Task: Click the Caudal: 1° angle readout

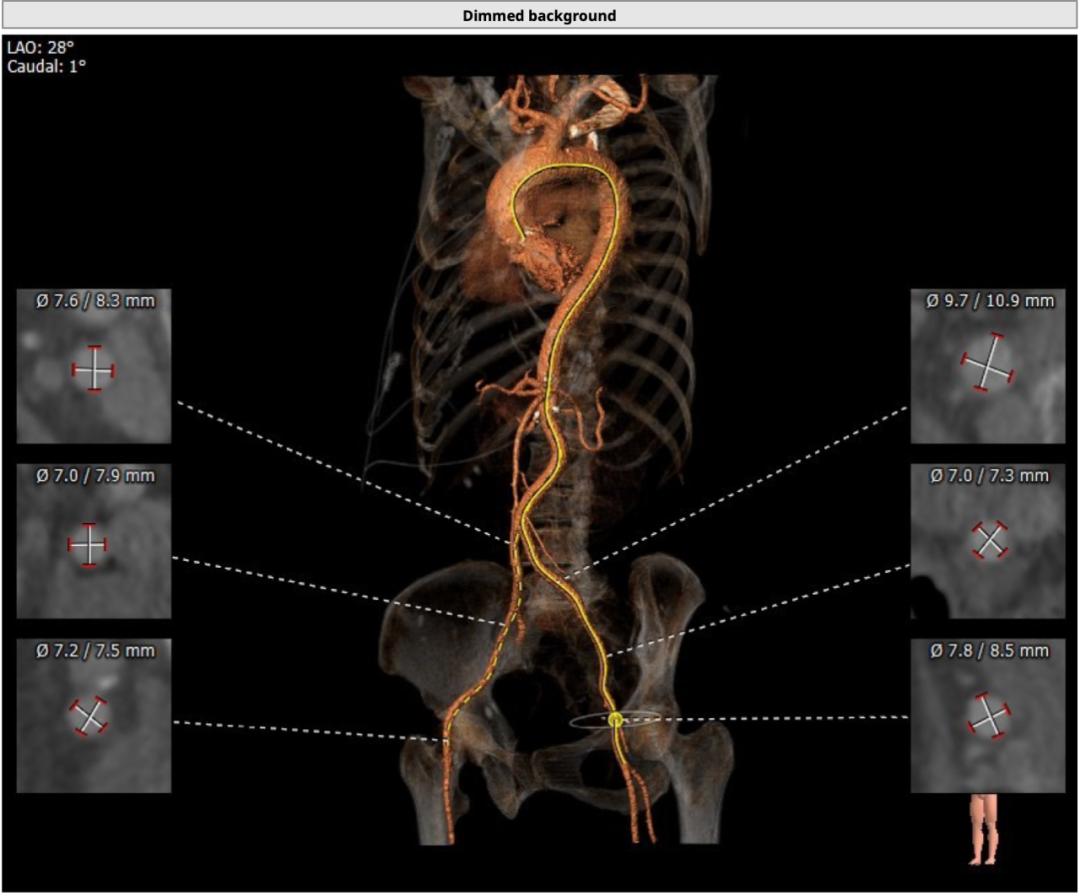Action: coord(47,66)
